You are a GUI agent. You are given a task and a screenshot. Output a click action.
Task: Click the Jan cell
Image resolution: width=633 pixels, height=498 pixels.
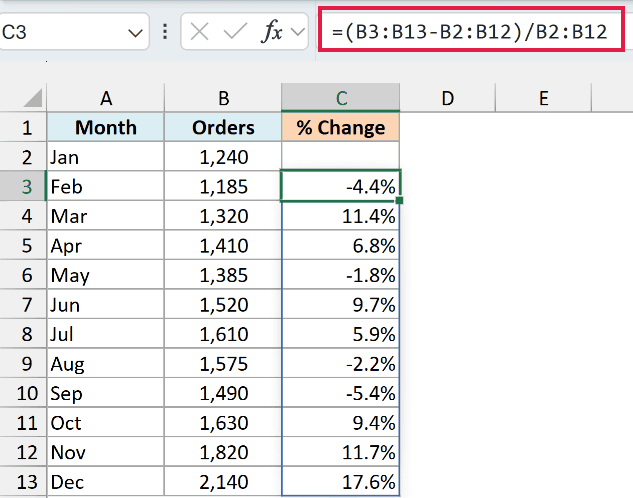click(106, 157)
